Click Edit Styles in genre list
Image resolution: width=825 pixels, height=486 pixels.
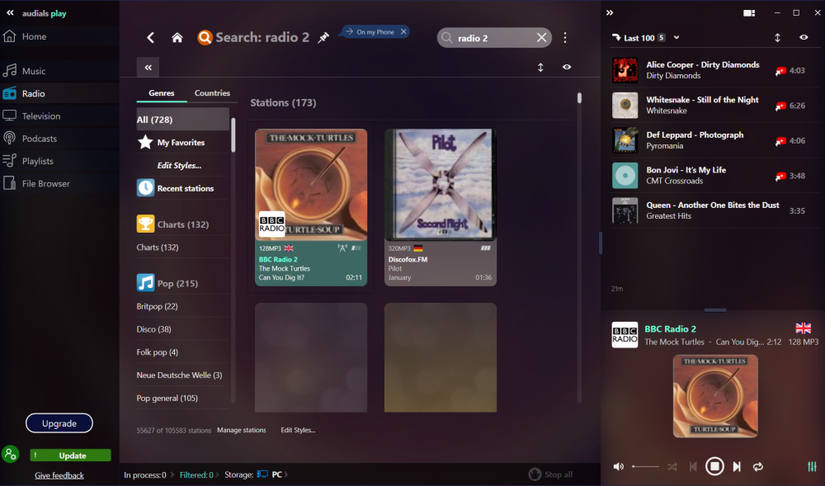tap(179, 165)
